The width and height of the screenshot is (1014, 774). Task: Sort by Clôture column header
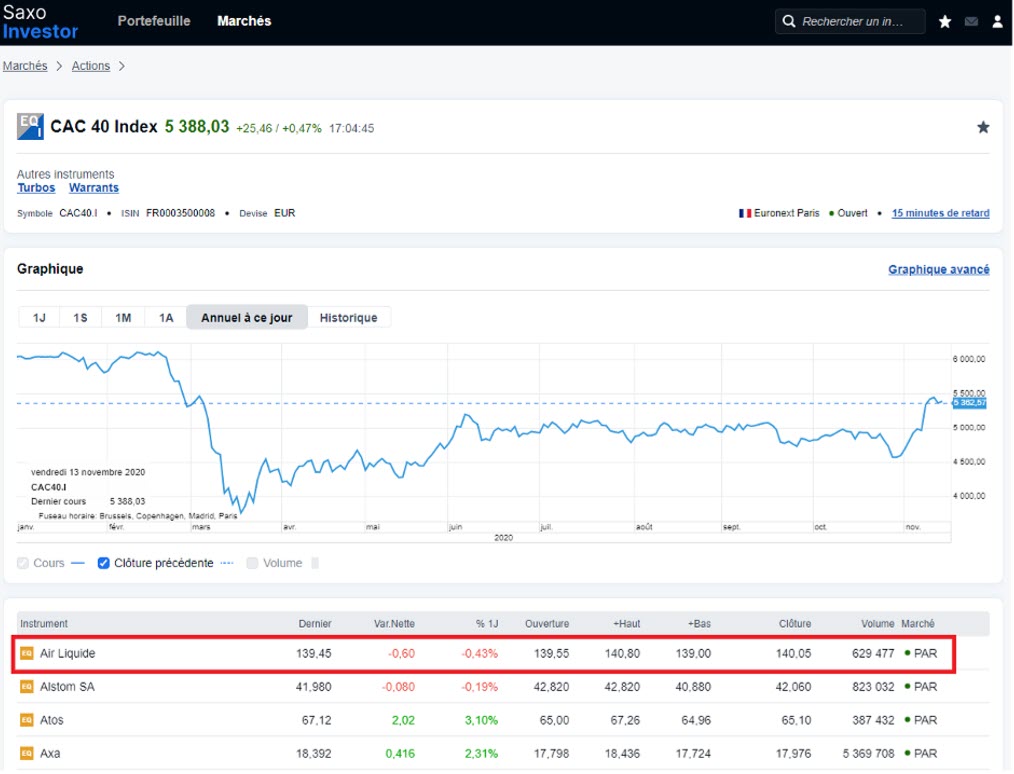tap(795, 624)
